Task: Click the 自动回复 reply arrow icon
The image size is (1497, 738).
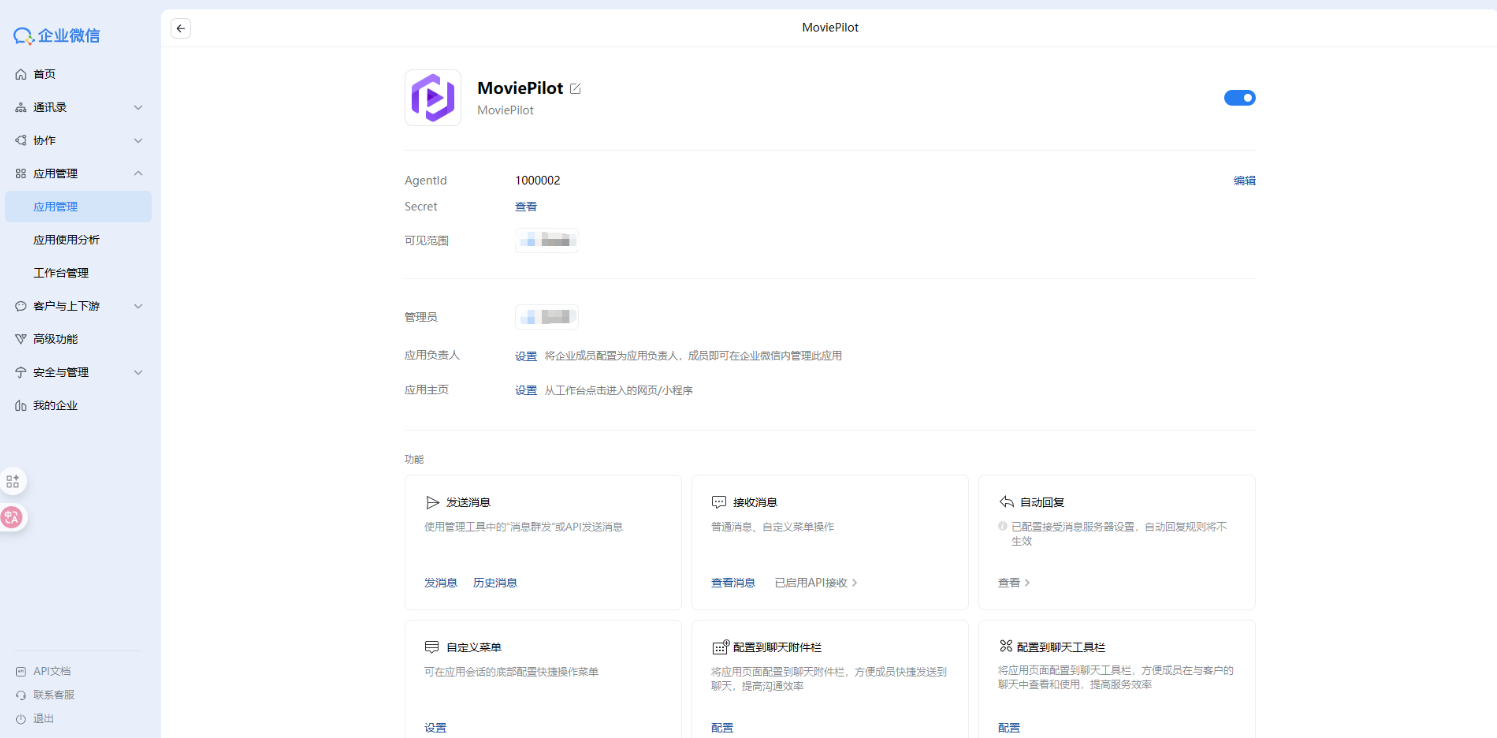Action: [1006, 502]
